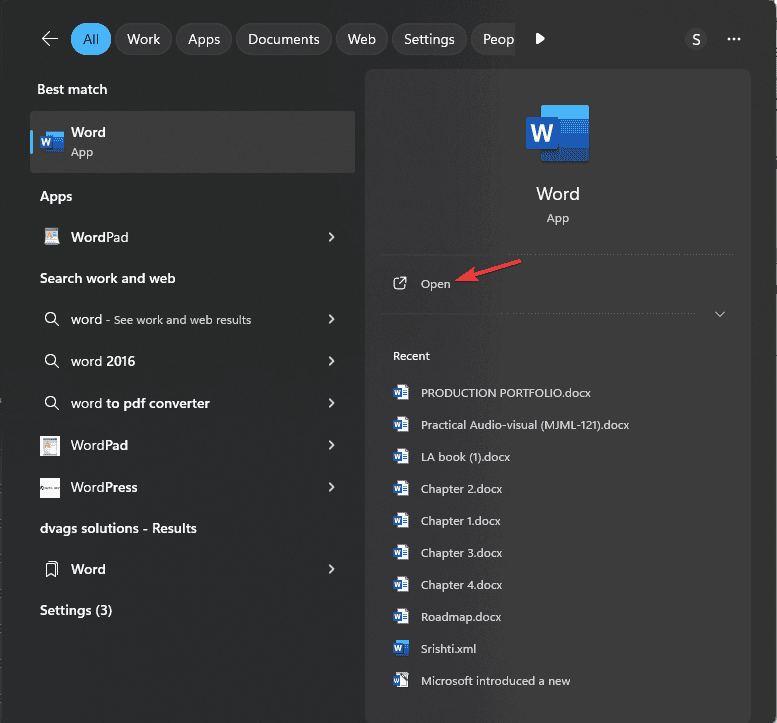Go back using the left arrow

pos(50,39)
